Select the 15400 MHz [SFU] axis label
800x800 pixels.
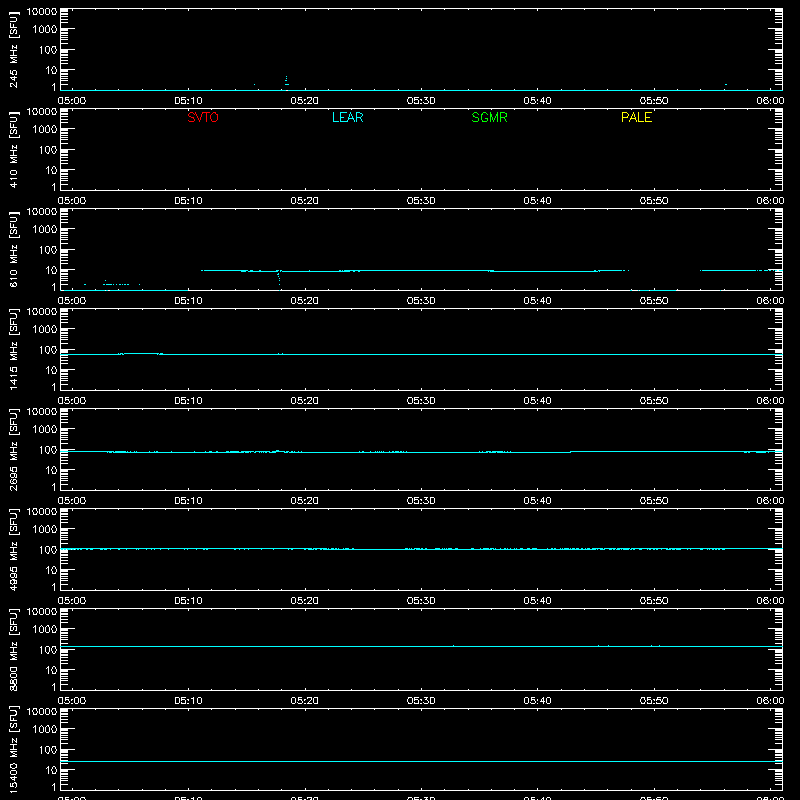13,749
